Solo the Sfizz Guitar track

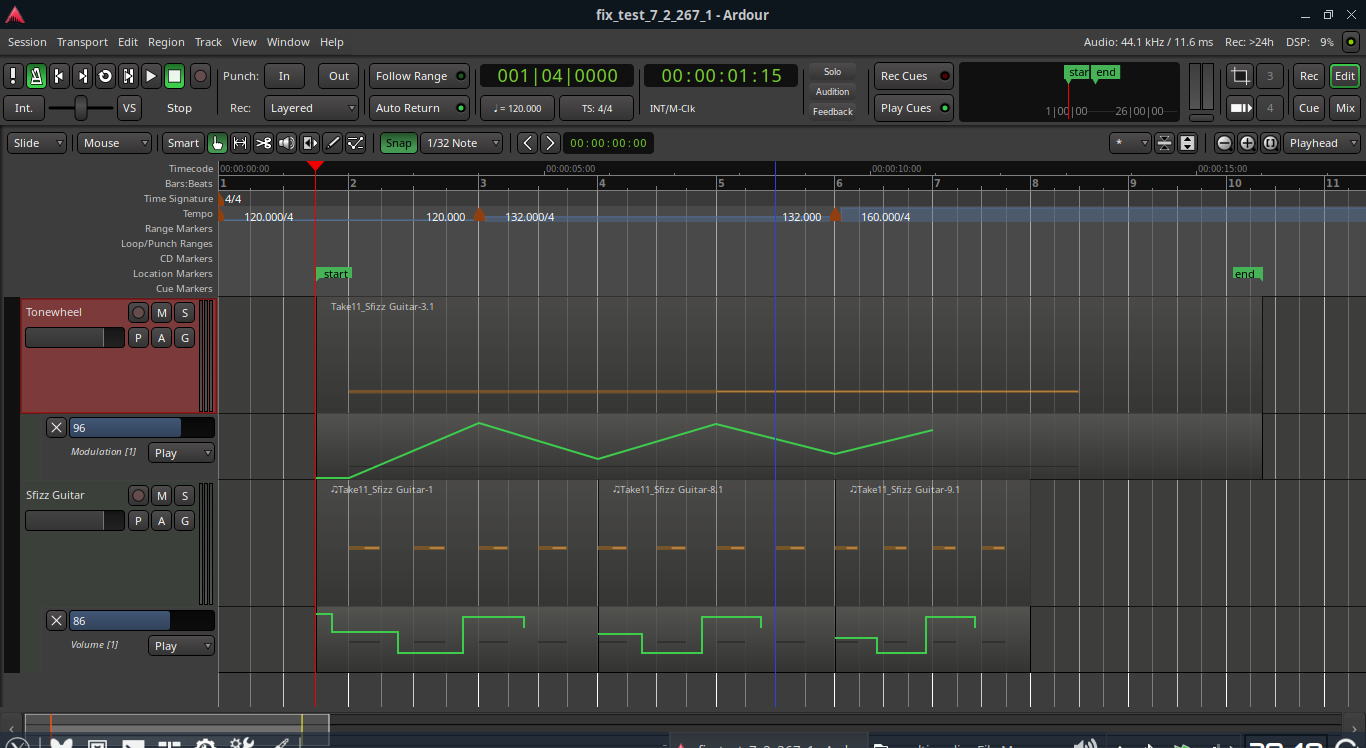click(x=184, y=496)
